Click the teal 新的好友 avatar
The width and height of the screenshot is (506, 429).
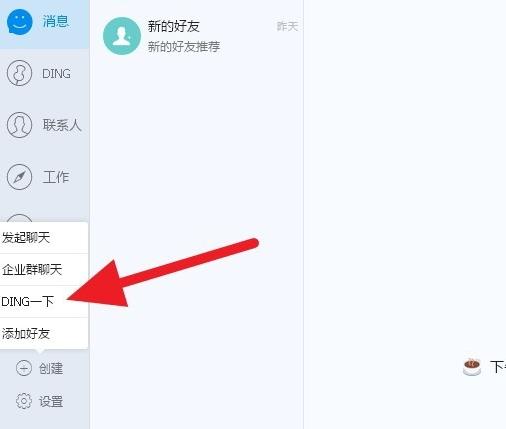click(x=122, y=36)
